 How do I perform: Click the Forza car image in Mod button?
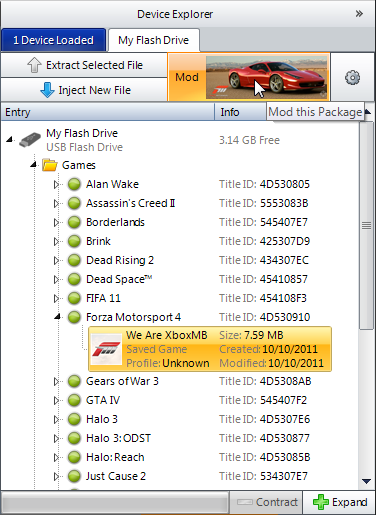[x=266, y=77]
